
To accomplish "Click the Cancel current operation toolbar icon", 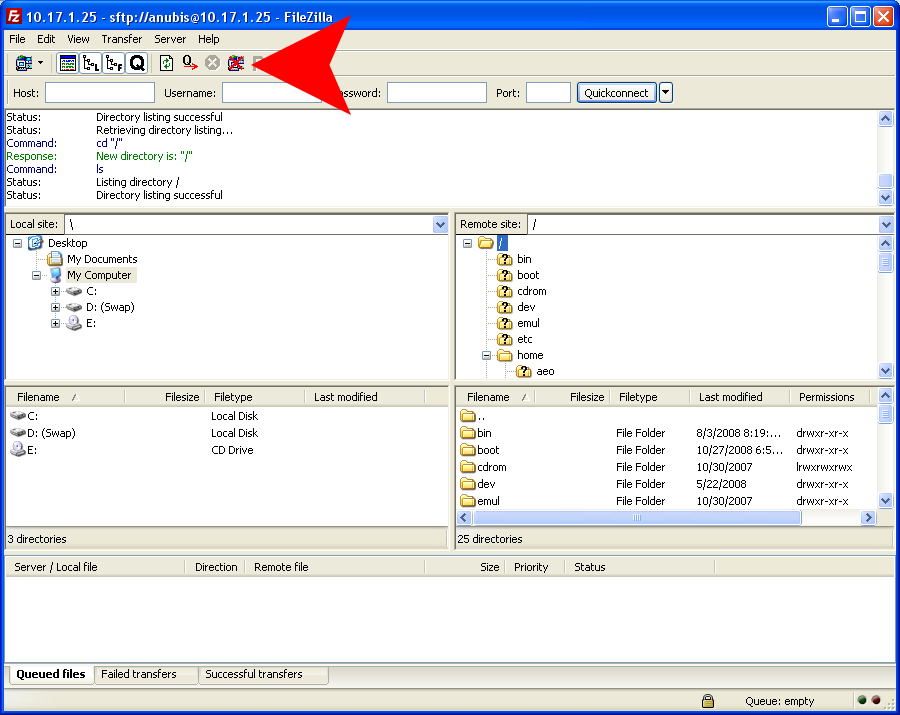I will [x=212, y=63].
